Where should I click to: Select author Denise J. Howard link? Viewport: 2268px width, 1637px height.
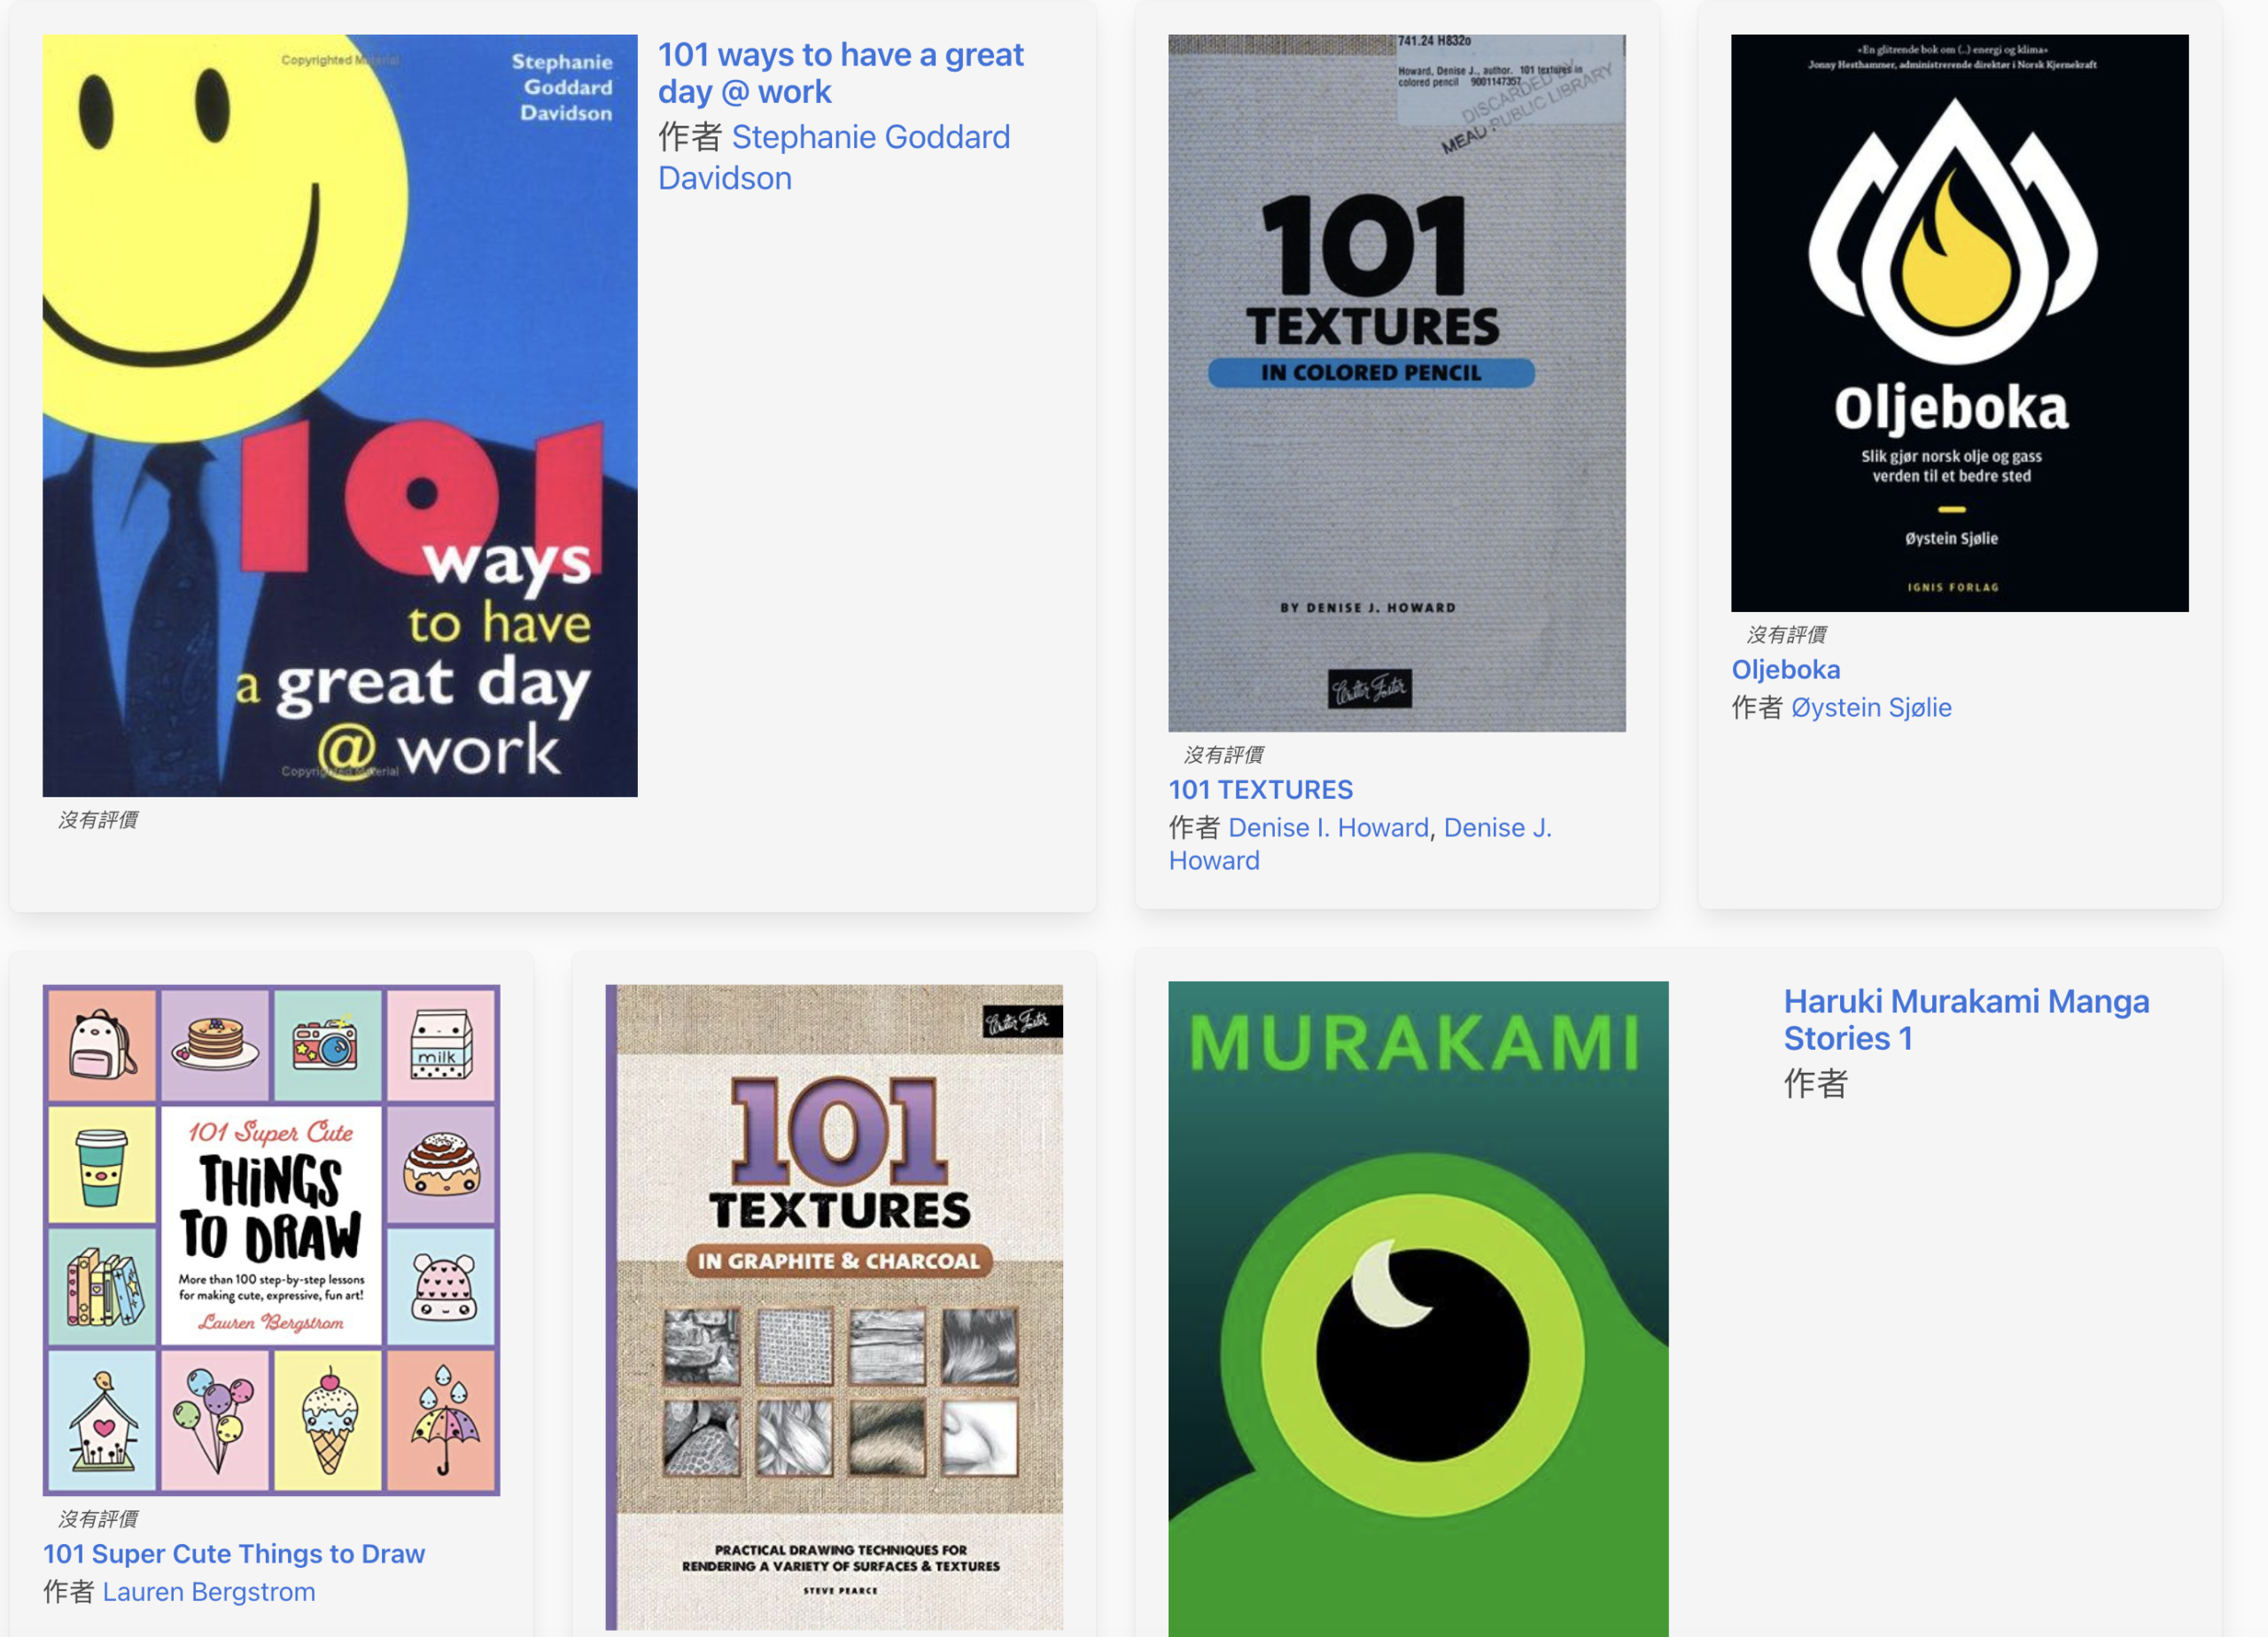click(1496, 827)
